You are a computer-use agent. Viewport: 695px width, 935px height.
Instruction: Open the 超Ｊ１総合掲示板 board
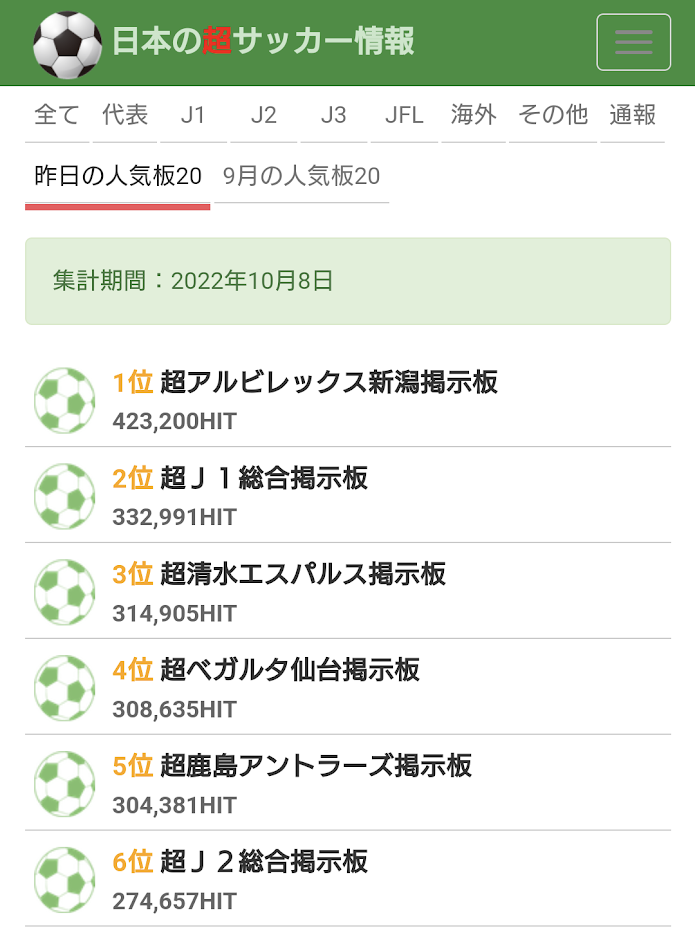pos(264,478)
